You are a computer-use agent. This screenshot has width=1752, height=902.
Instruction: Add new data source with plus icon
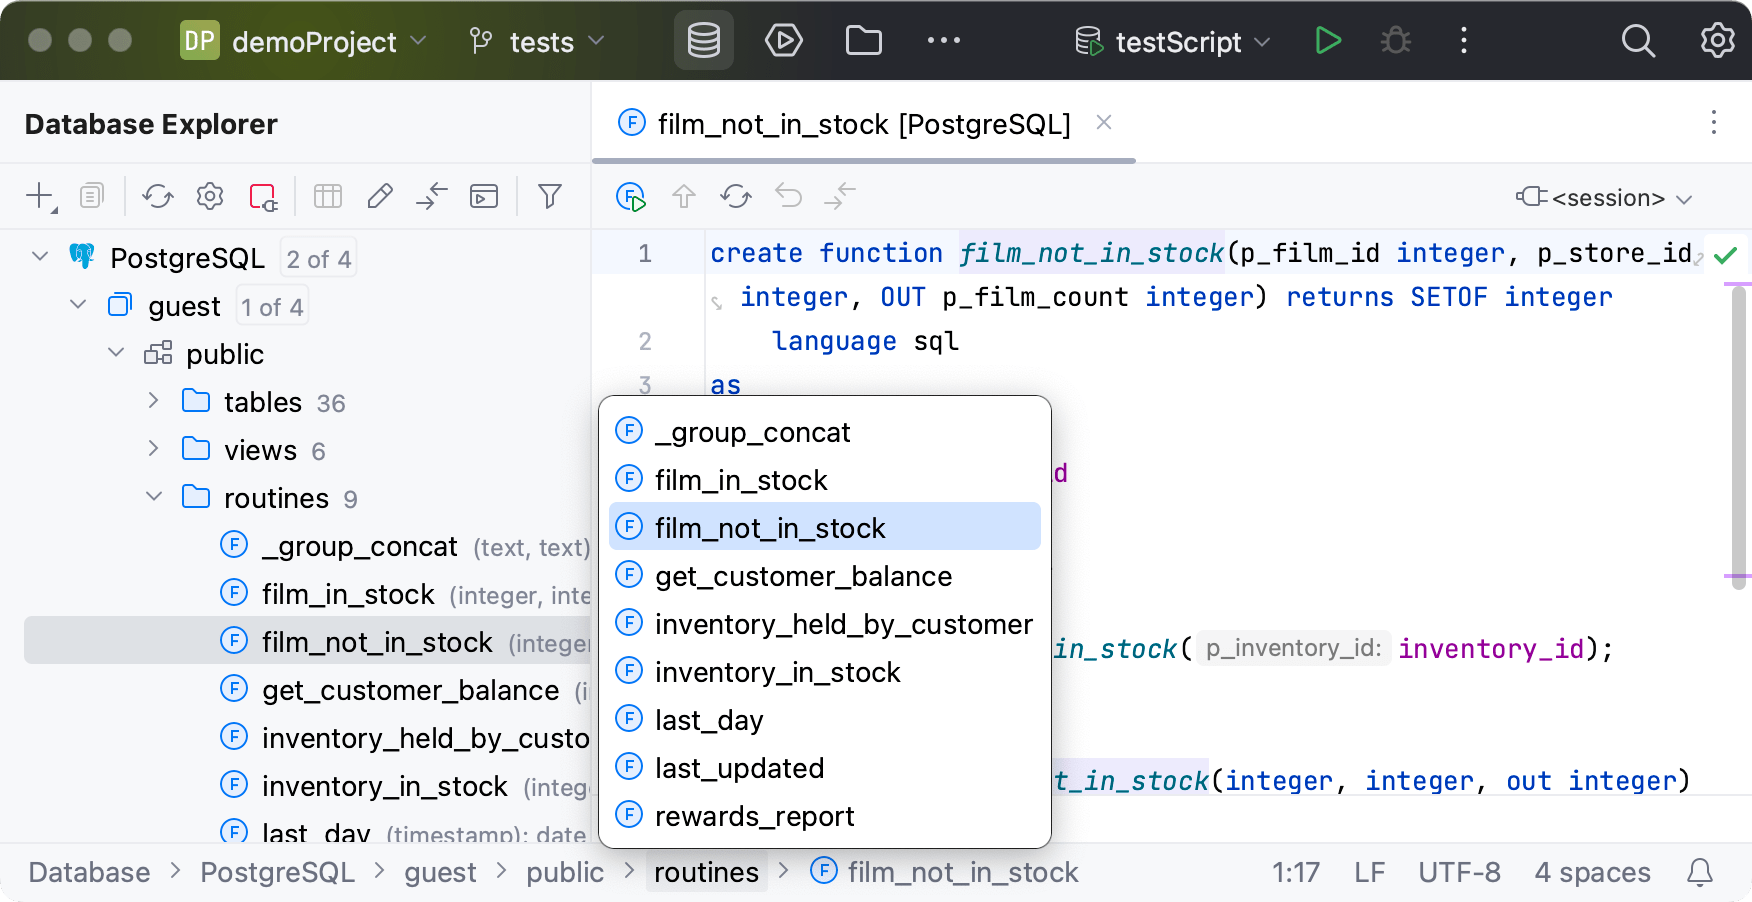pos(40,196)
